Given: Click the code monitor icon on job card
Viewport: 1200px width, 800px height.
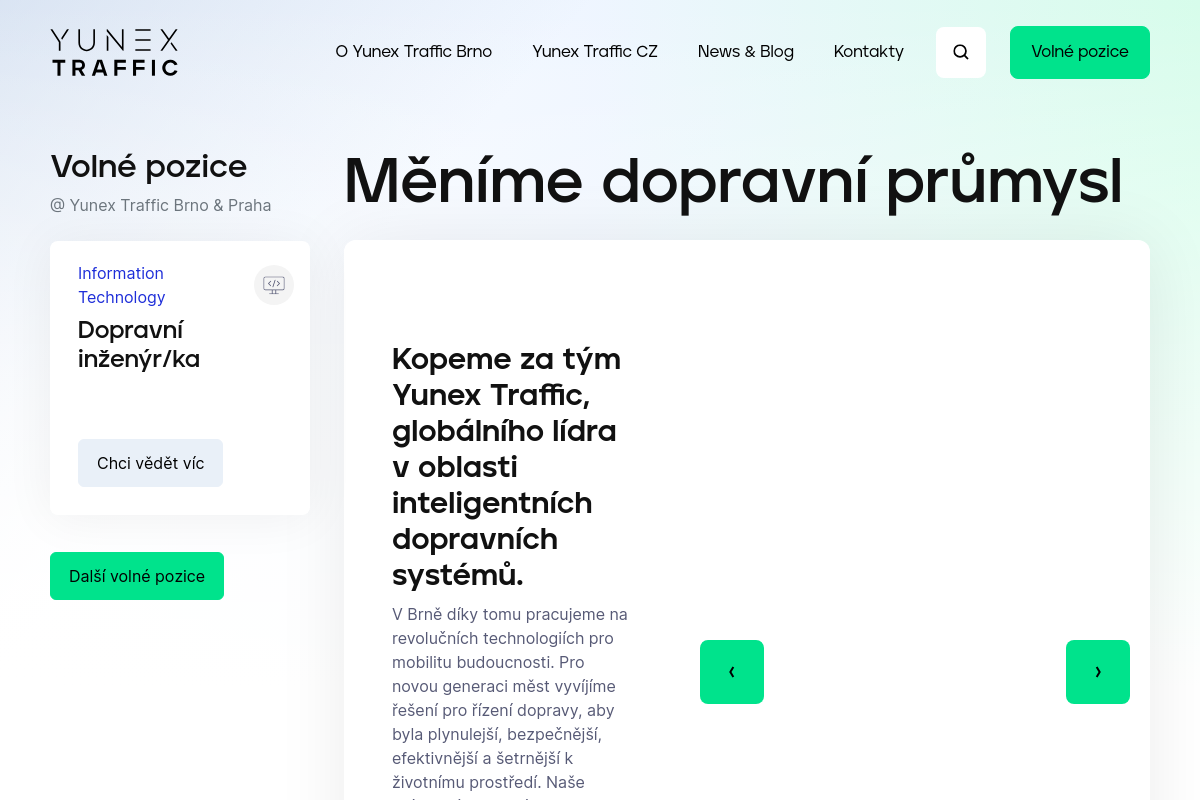Looking at the screenshot, I should coord(274,285).
